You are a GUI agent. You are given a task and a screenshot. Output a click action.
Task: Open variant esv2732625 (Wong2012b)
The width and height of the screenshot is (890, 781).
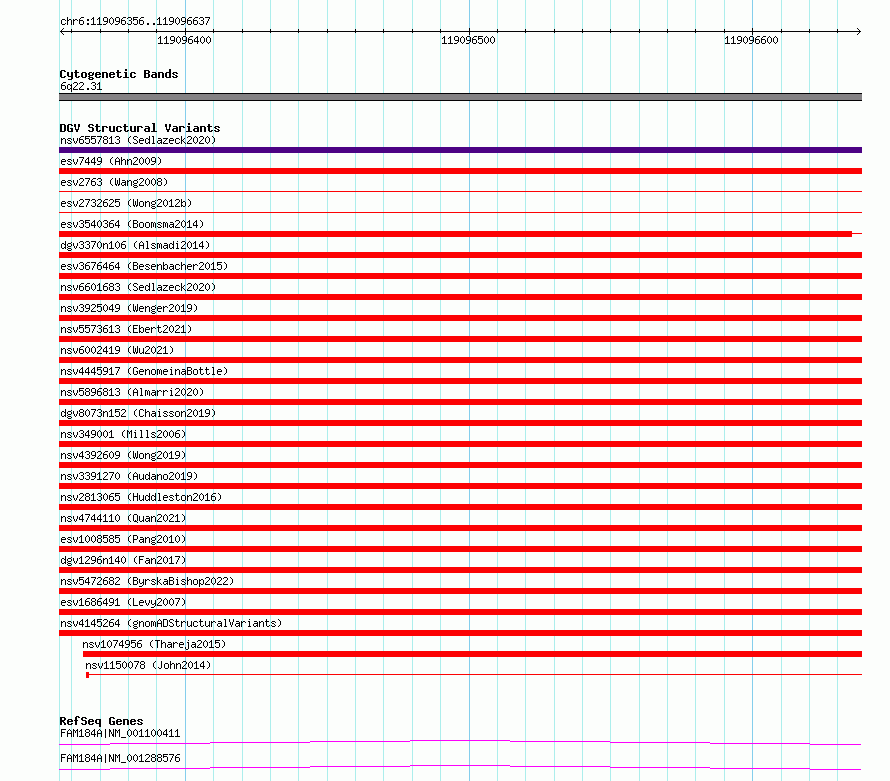(126, 203)
